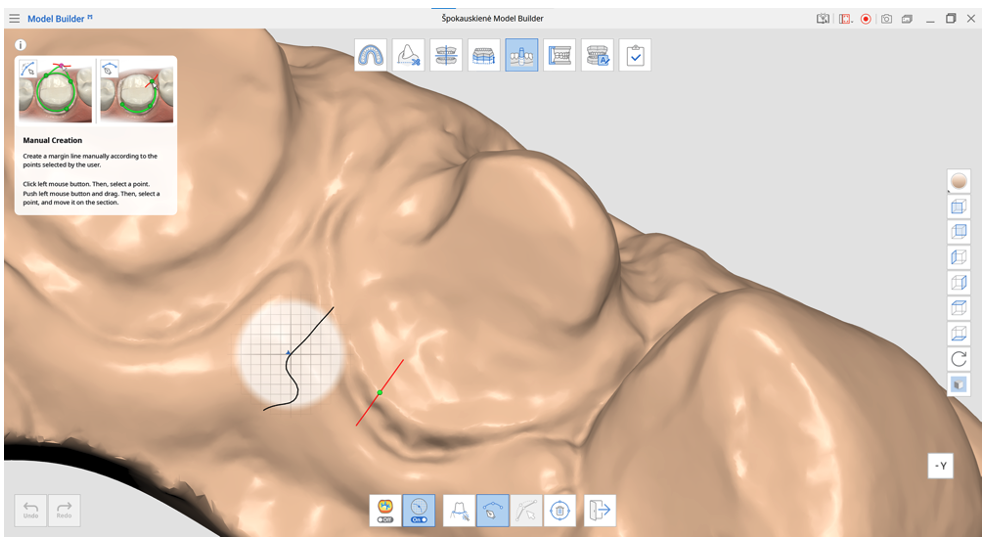Open the model base height step
Viewport: 987px width, 541px height.
tap(483, 55)
